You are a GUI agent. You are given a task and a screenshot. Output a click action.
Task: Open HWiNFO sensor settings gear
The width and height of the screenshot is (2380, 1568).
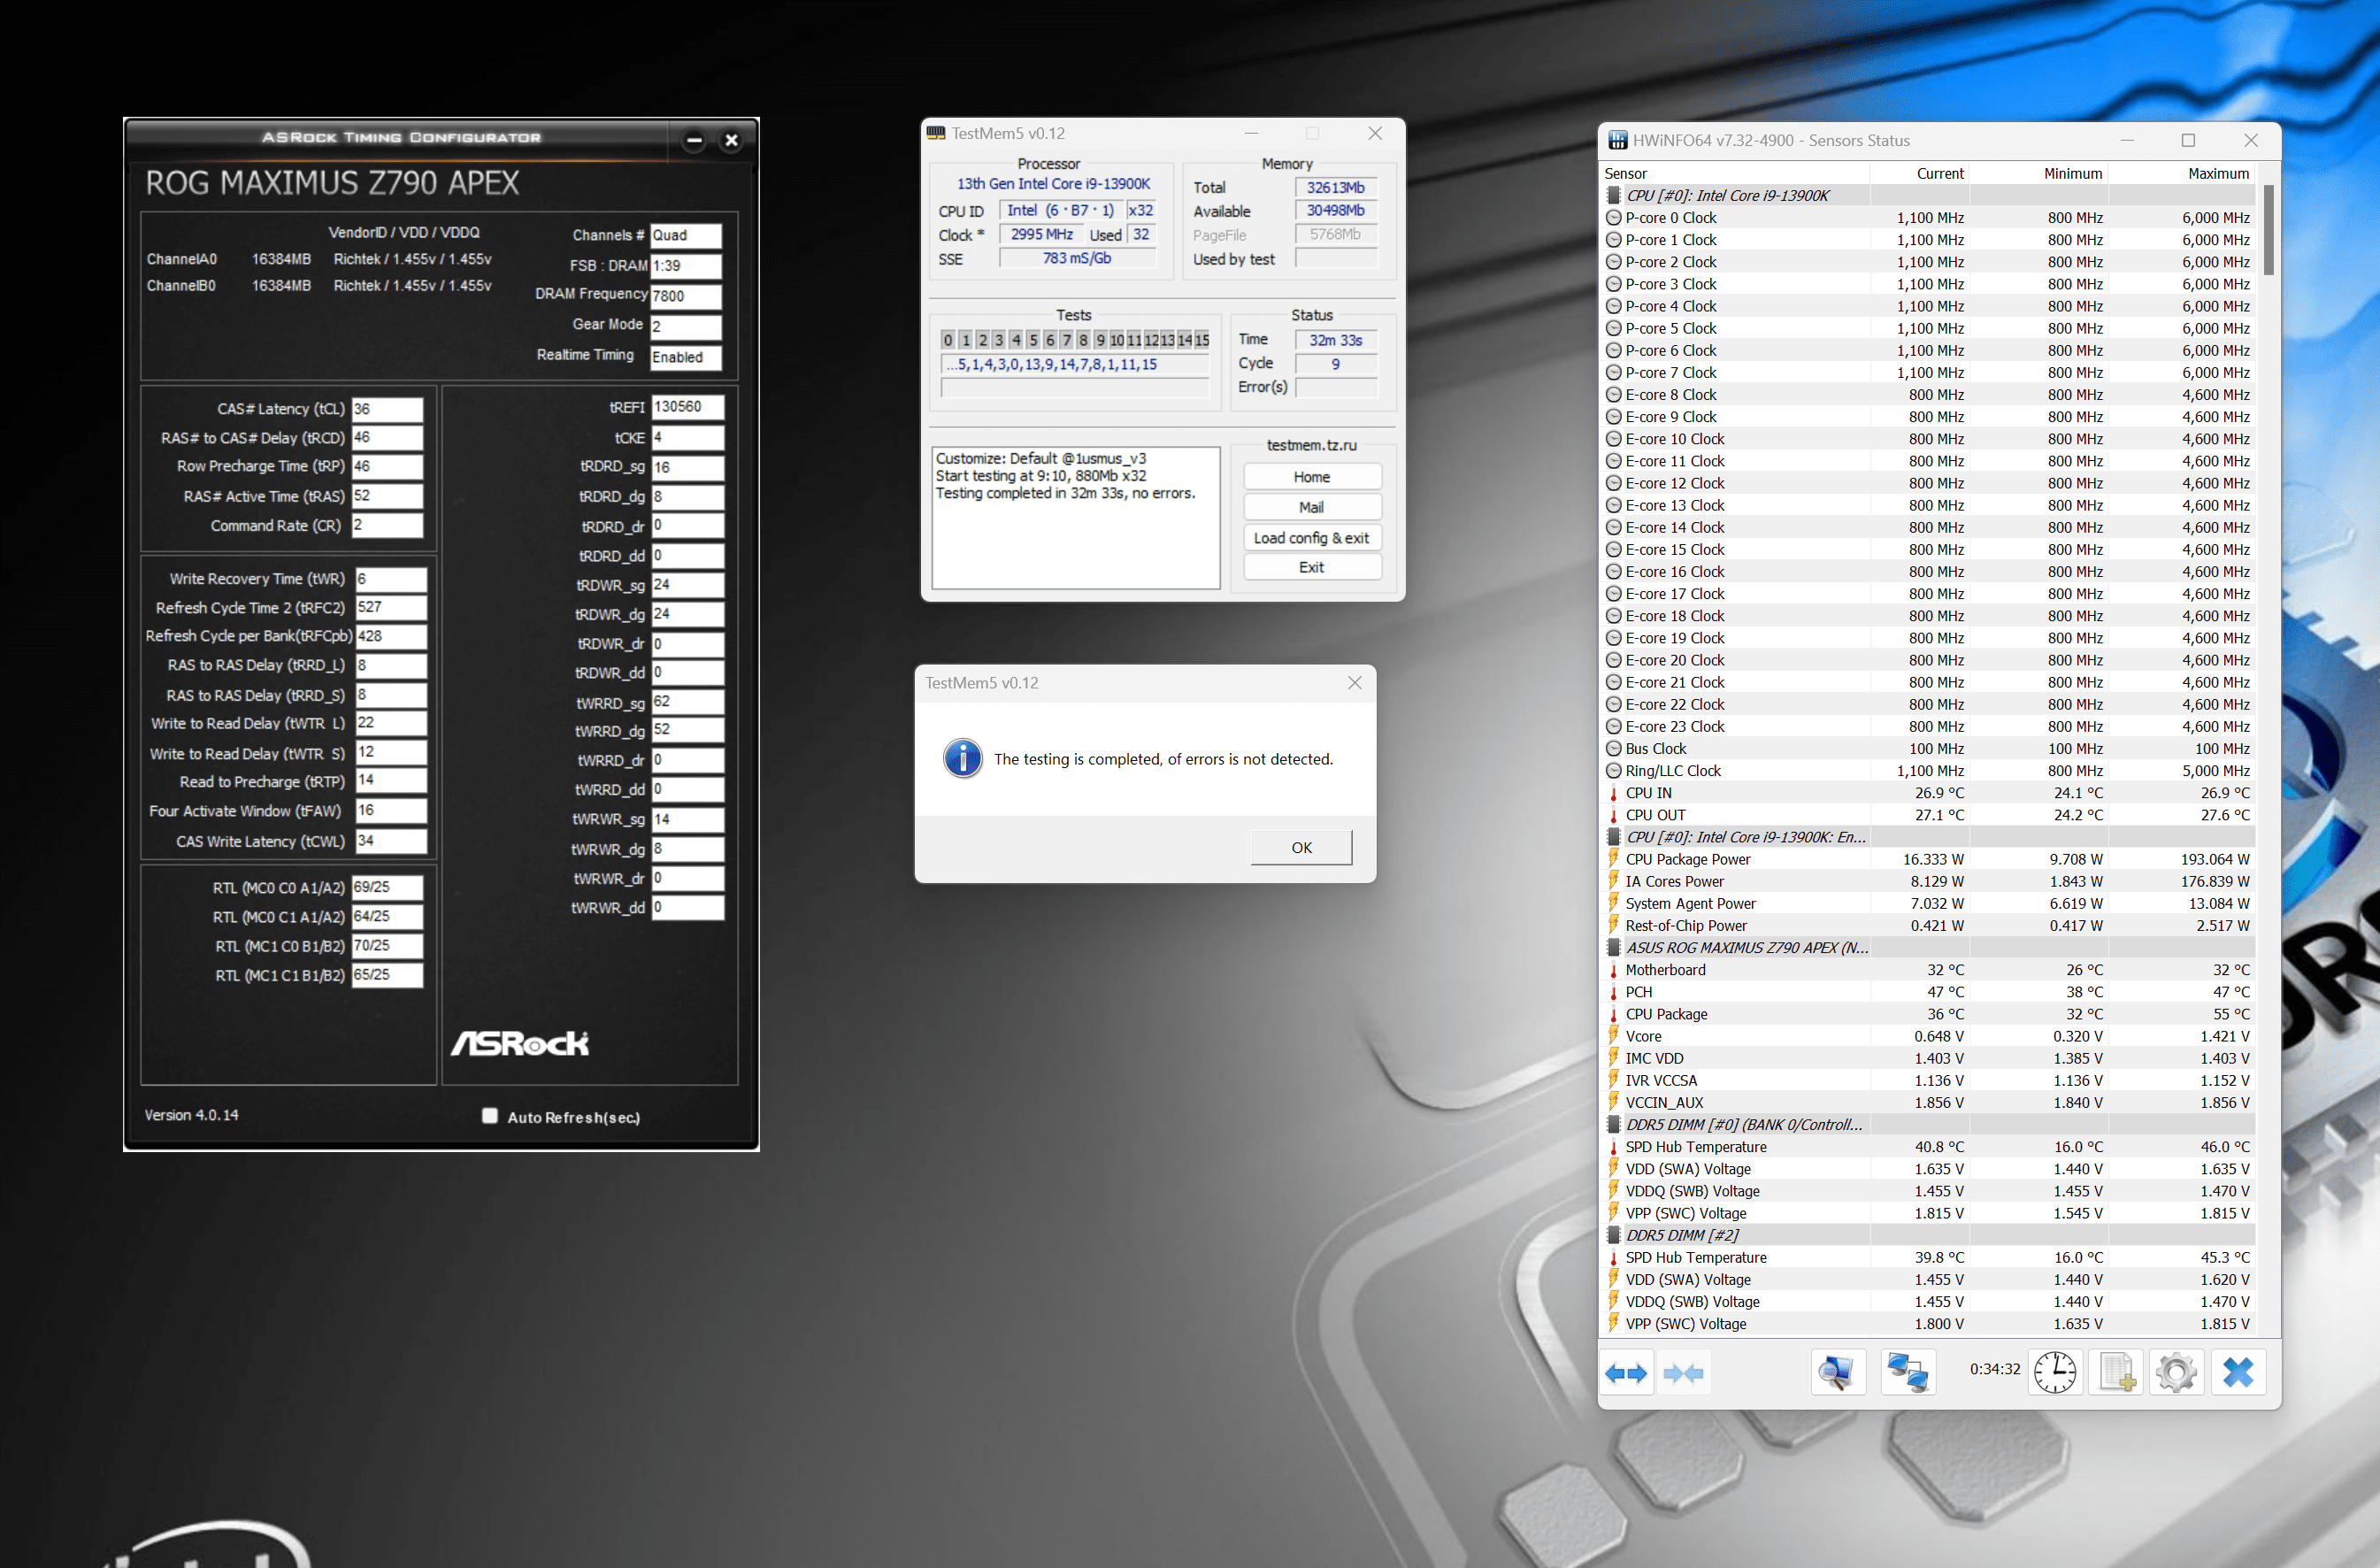(2176, 1373)
